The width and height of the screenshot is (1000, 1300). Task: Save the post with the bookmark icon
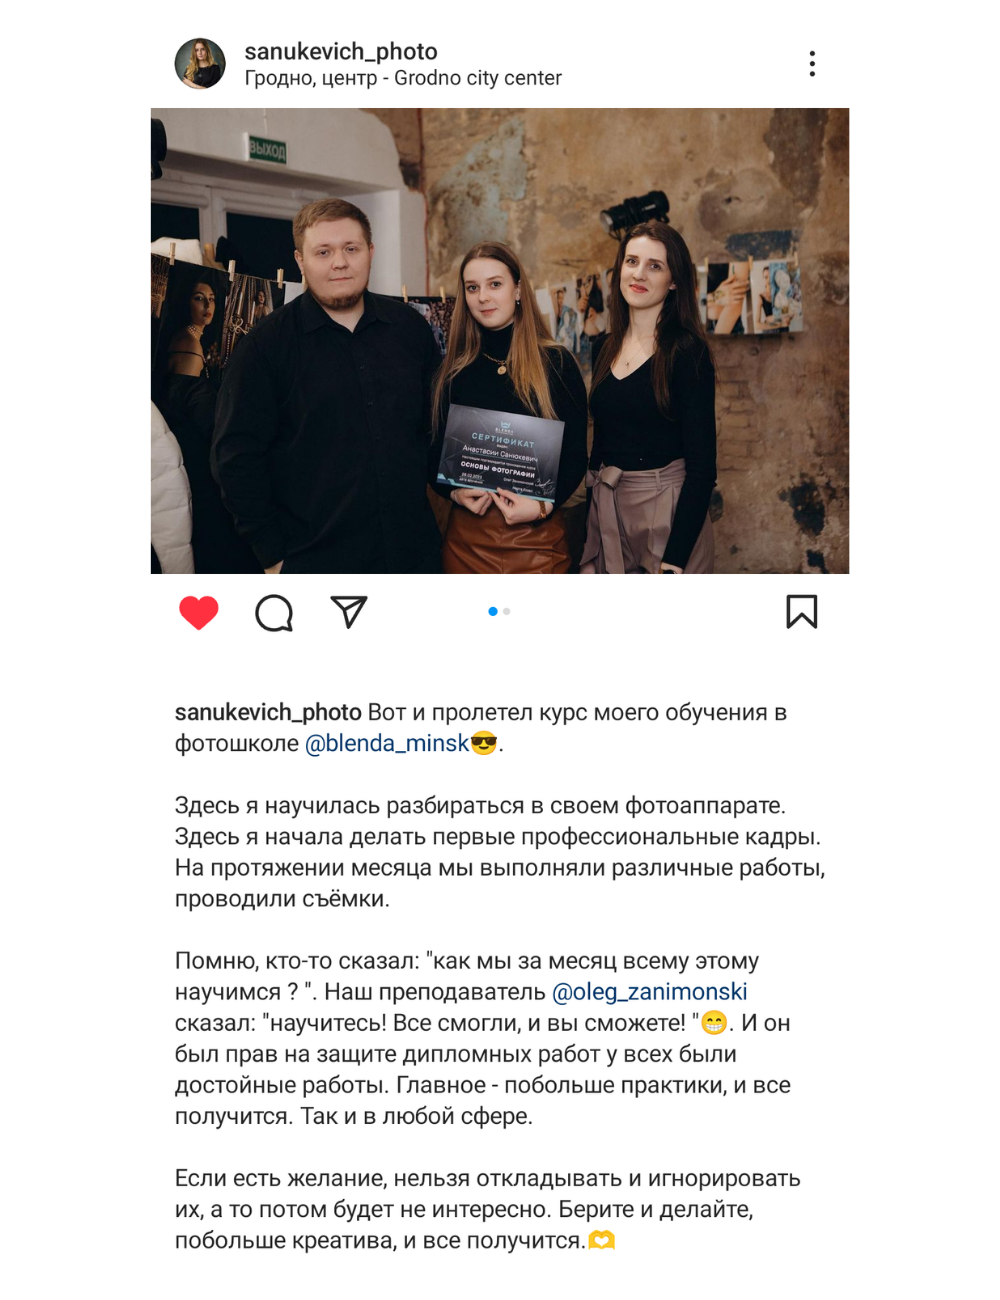pyautogui.click(x=802, y=612)
